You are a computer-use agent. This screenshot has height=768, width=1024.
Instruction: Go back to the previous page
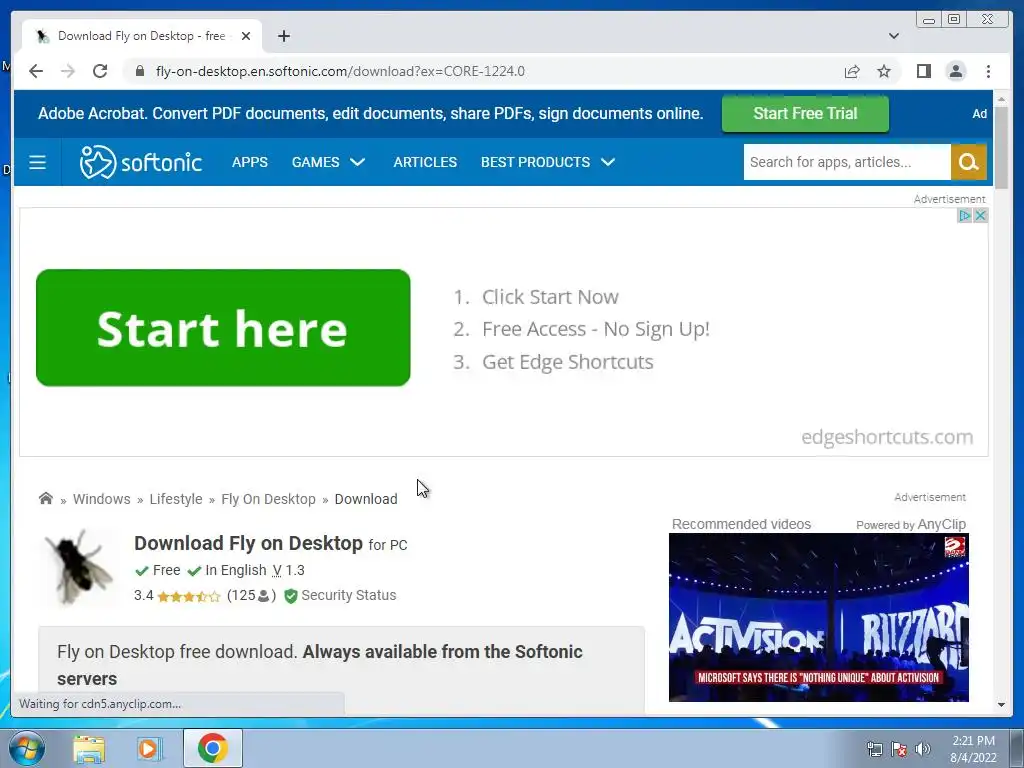click(x=36, y=71)
